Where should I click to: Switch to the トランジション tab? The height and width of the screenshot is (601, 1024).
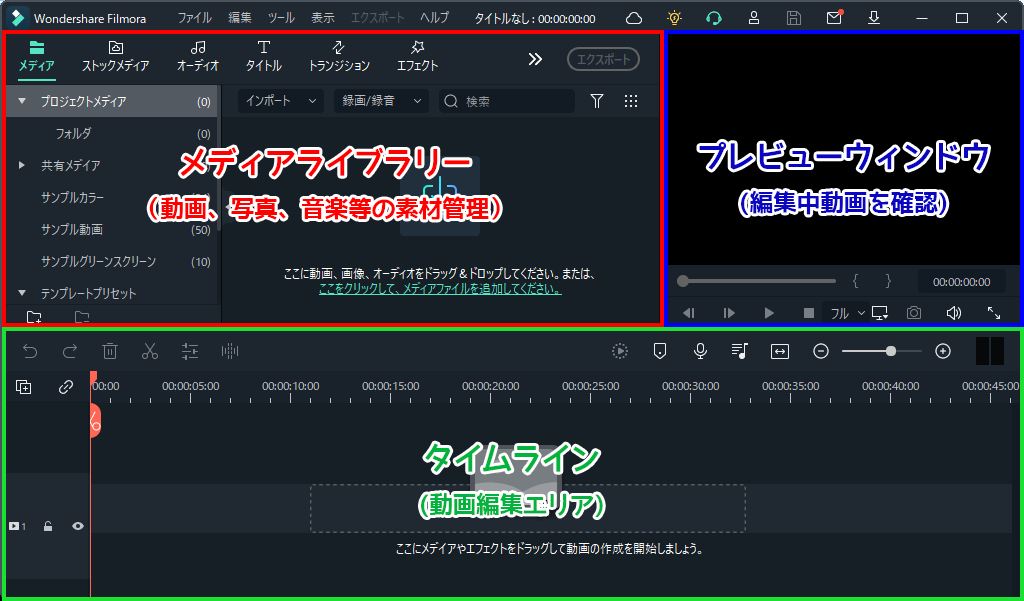coord(339,56)
